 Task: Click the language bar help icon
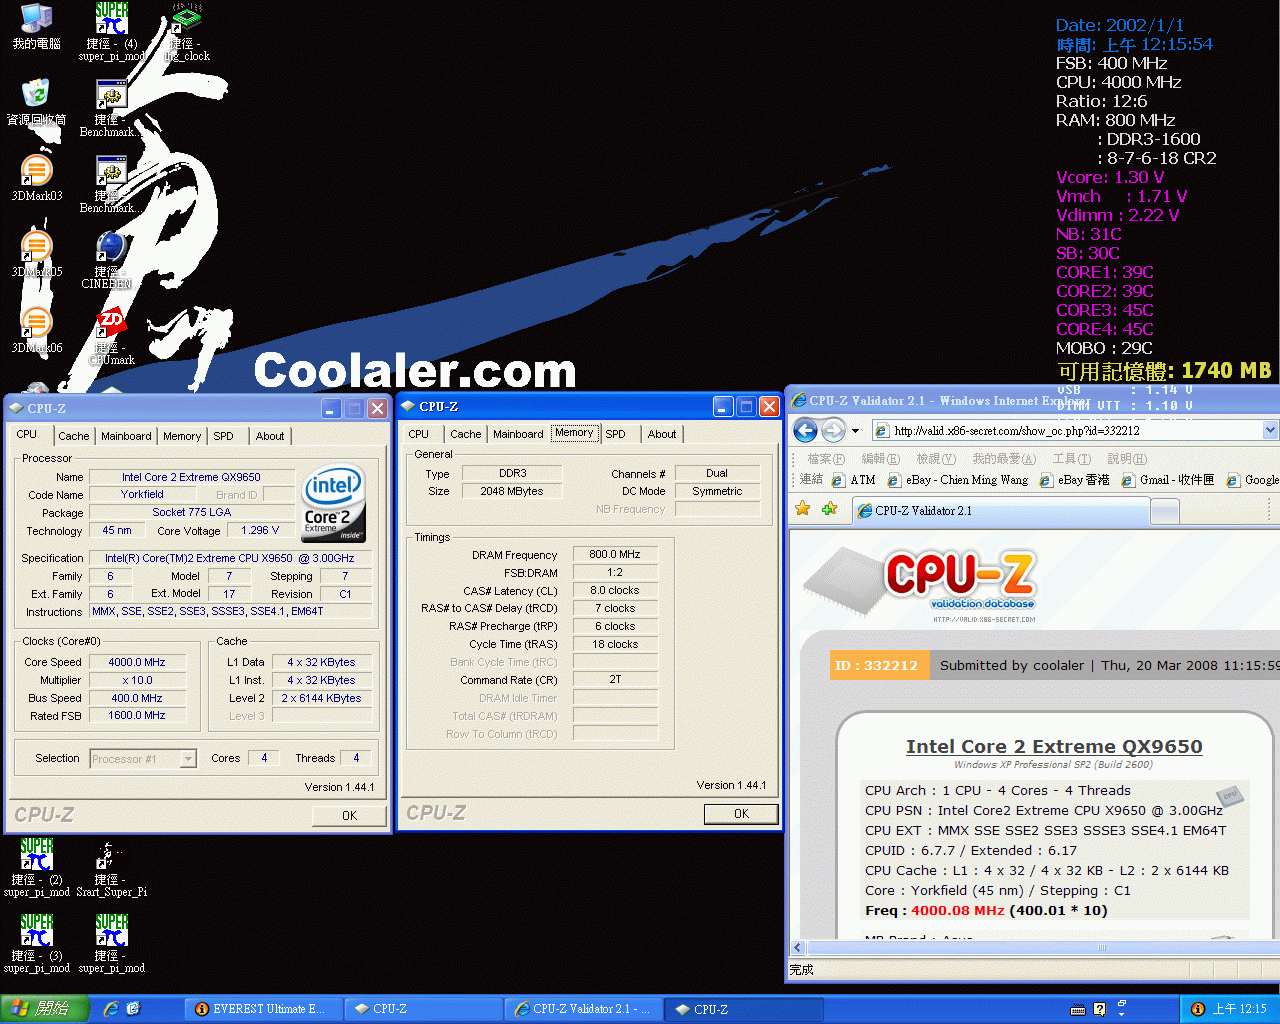coord(1099,1009)
